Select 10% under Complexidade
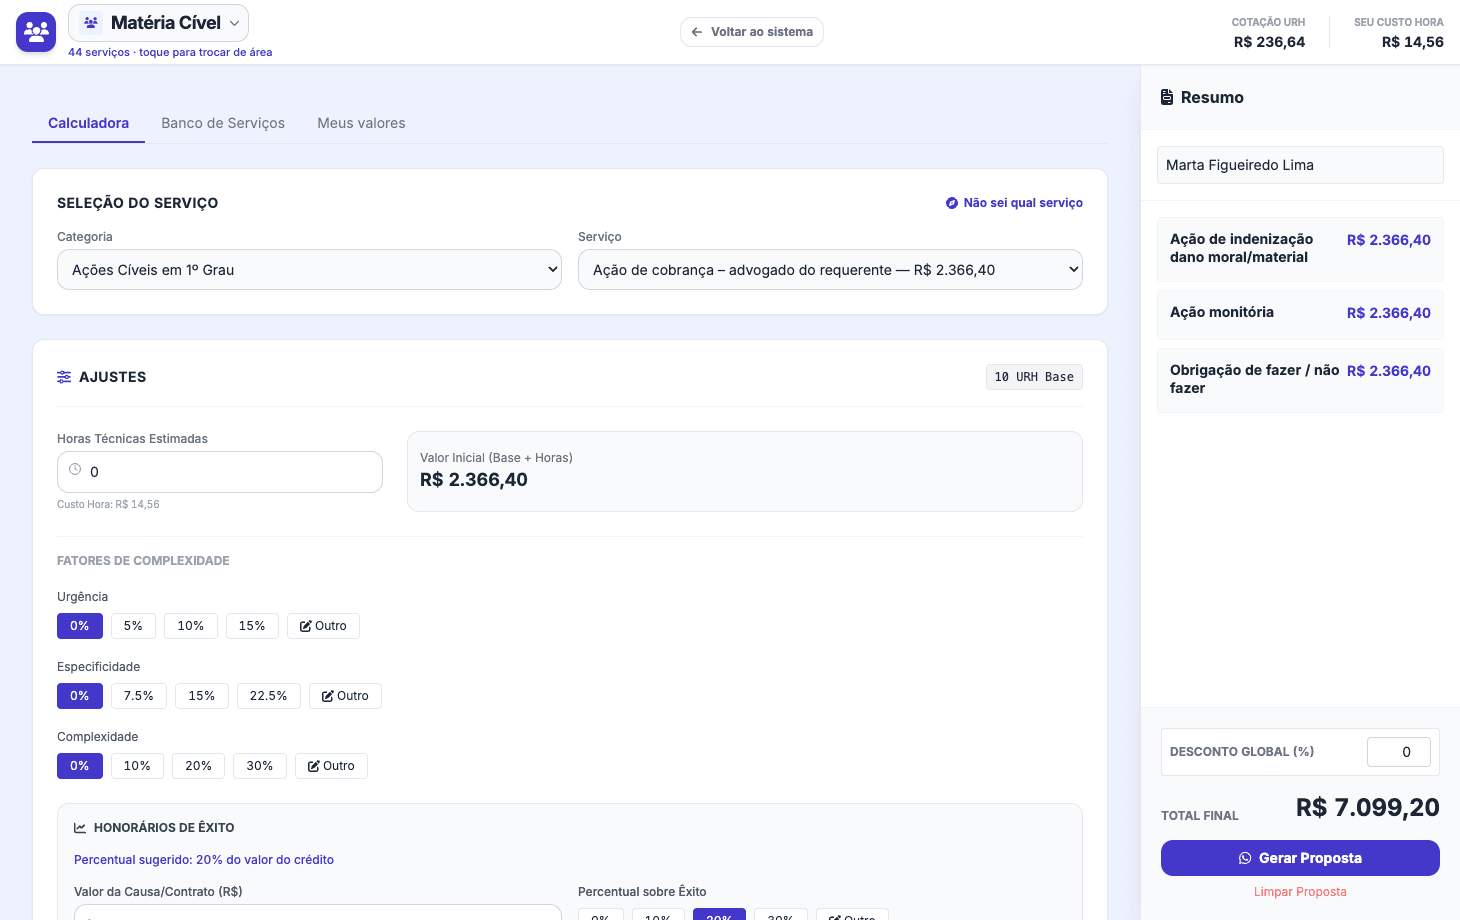This screenshot has height=920, width=1460. click(137, 766)
